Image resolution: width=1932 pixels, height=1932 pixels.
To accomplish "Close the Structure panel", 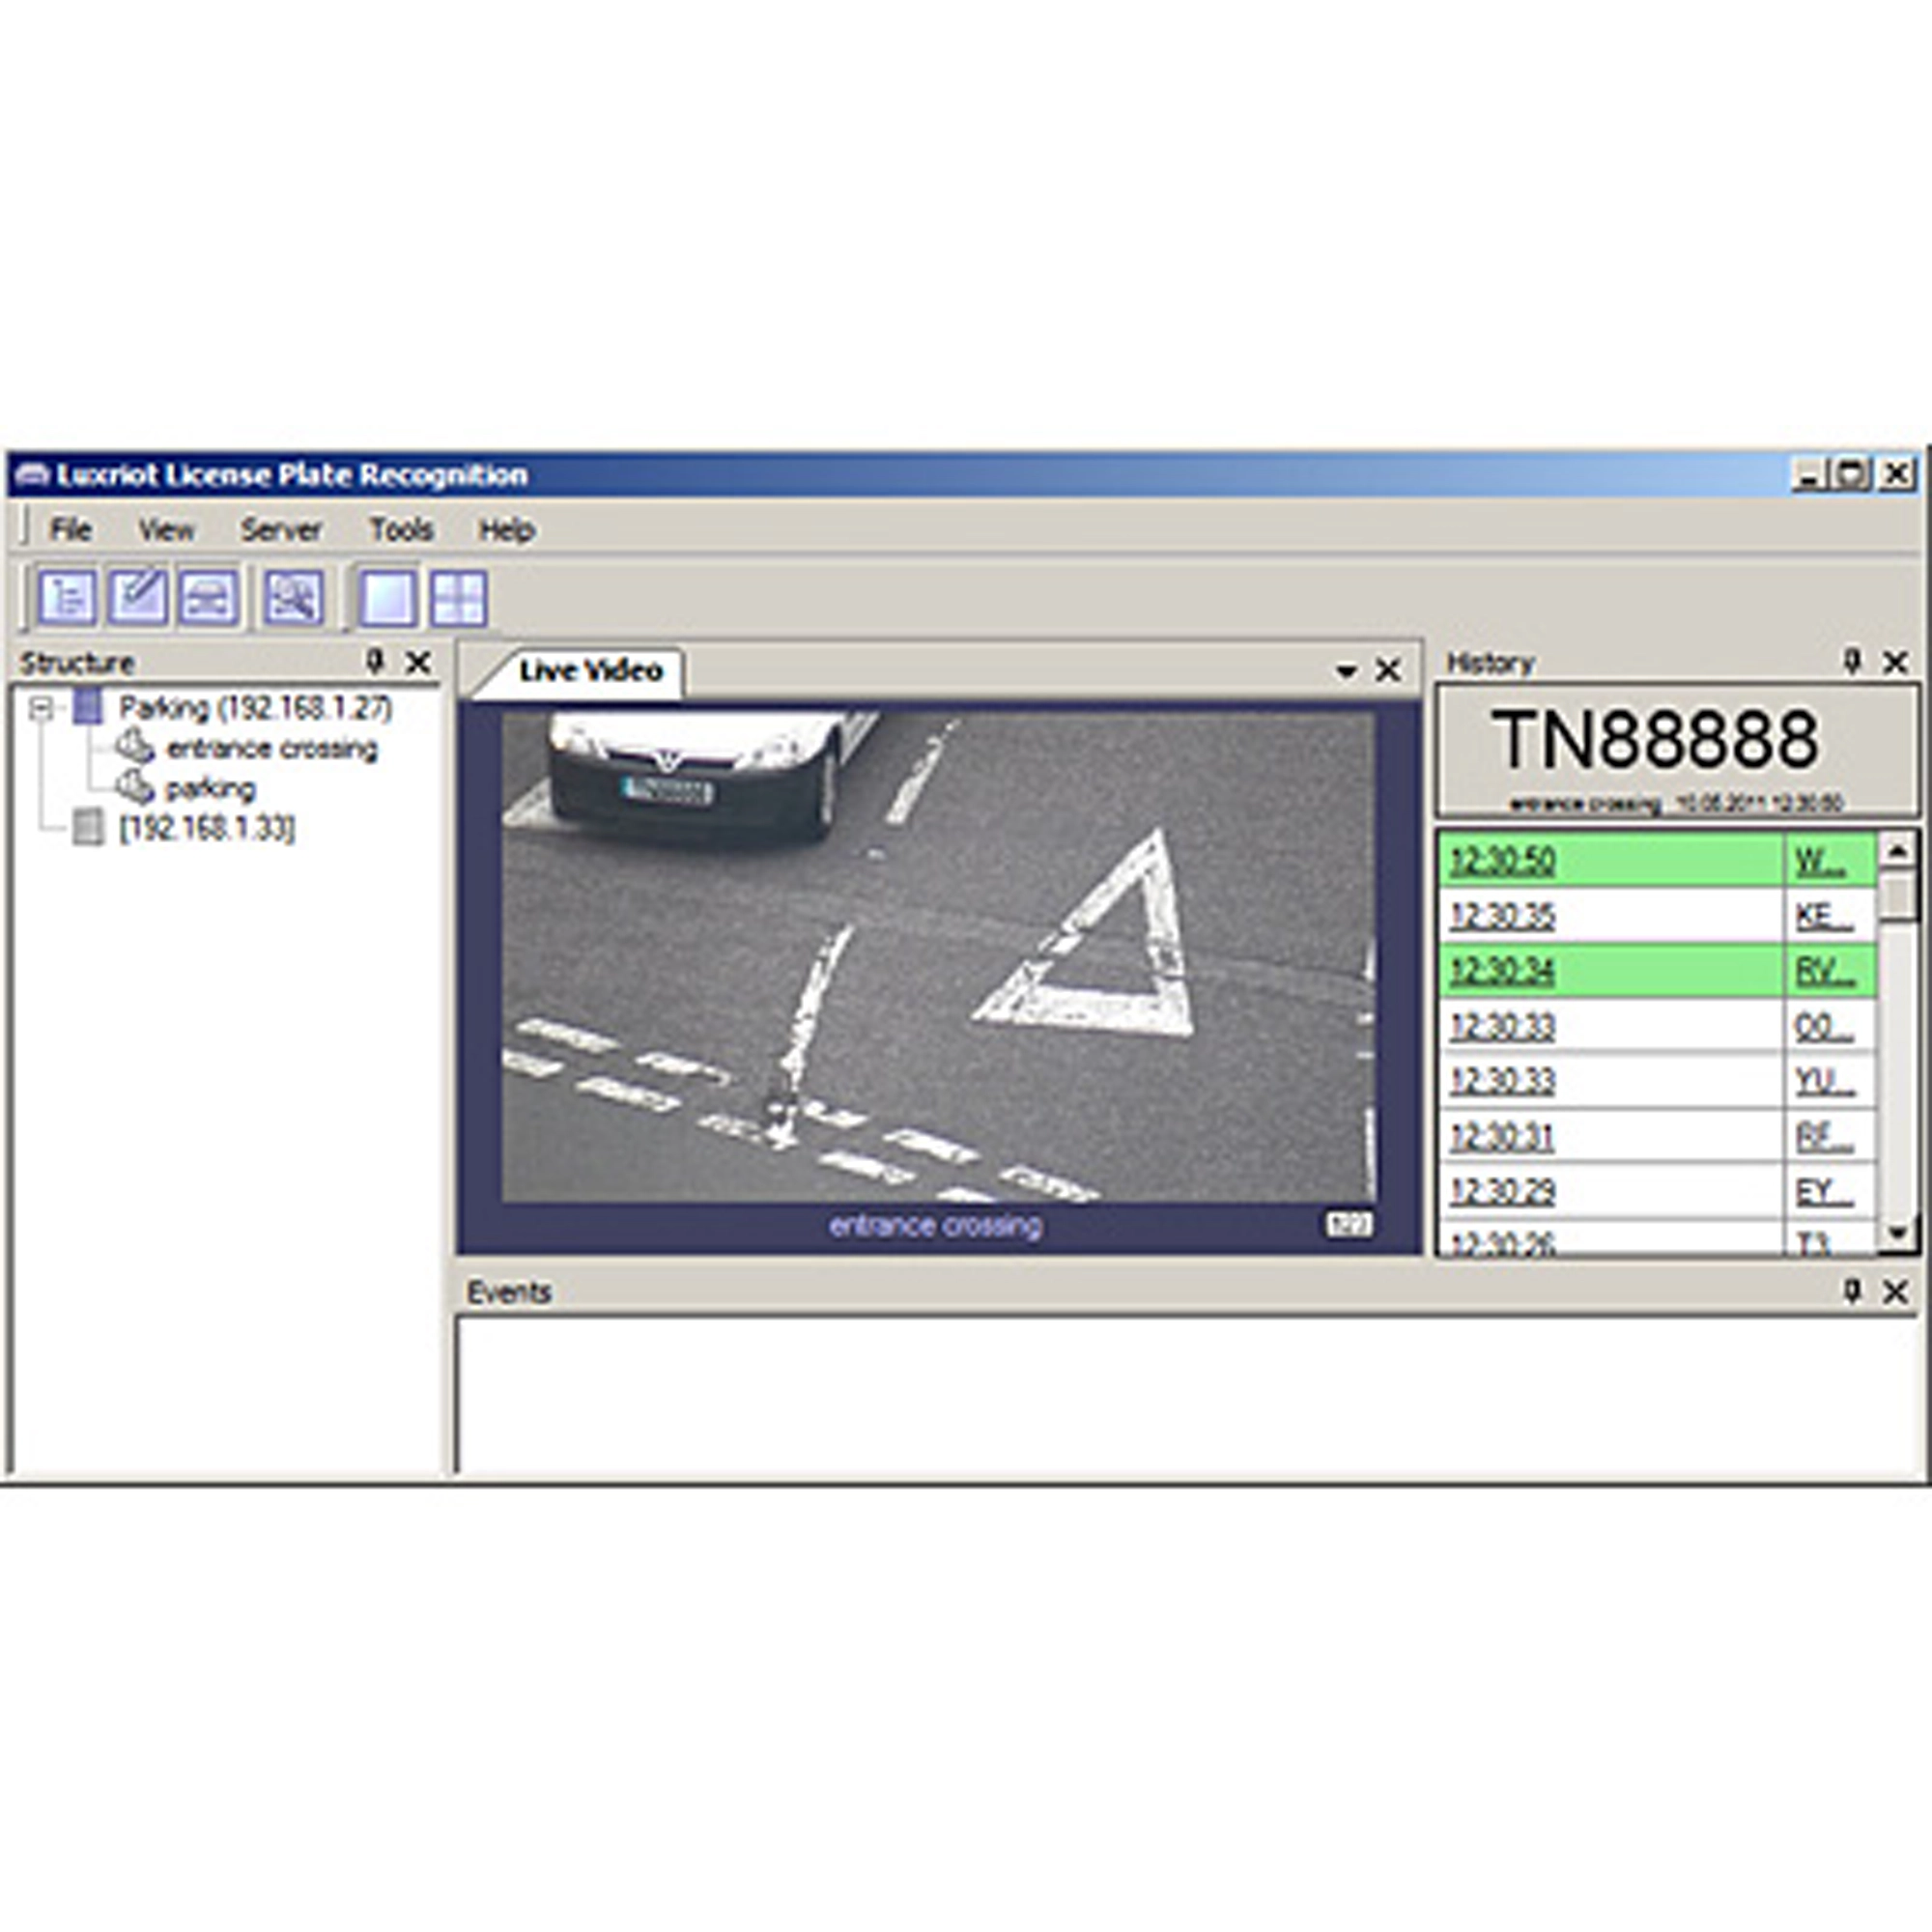I will coord(418,662).
